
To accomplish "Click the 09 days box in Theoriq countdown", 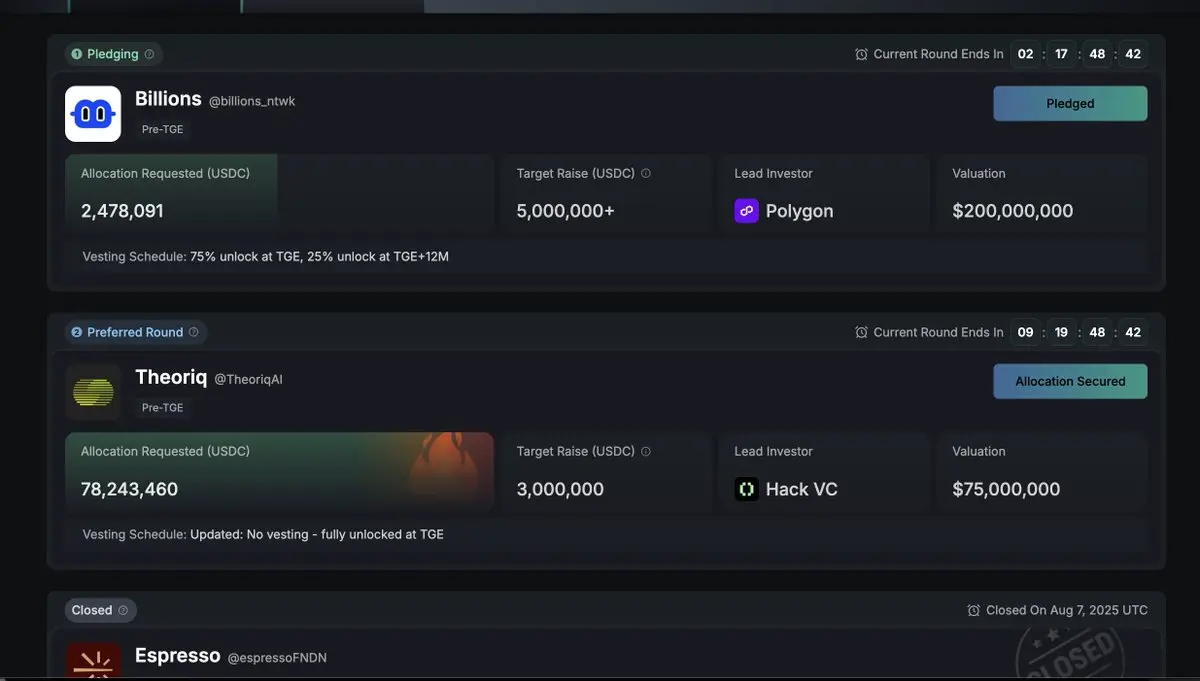I will click(1025, 332).
